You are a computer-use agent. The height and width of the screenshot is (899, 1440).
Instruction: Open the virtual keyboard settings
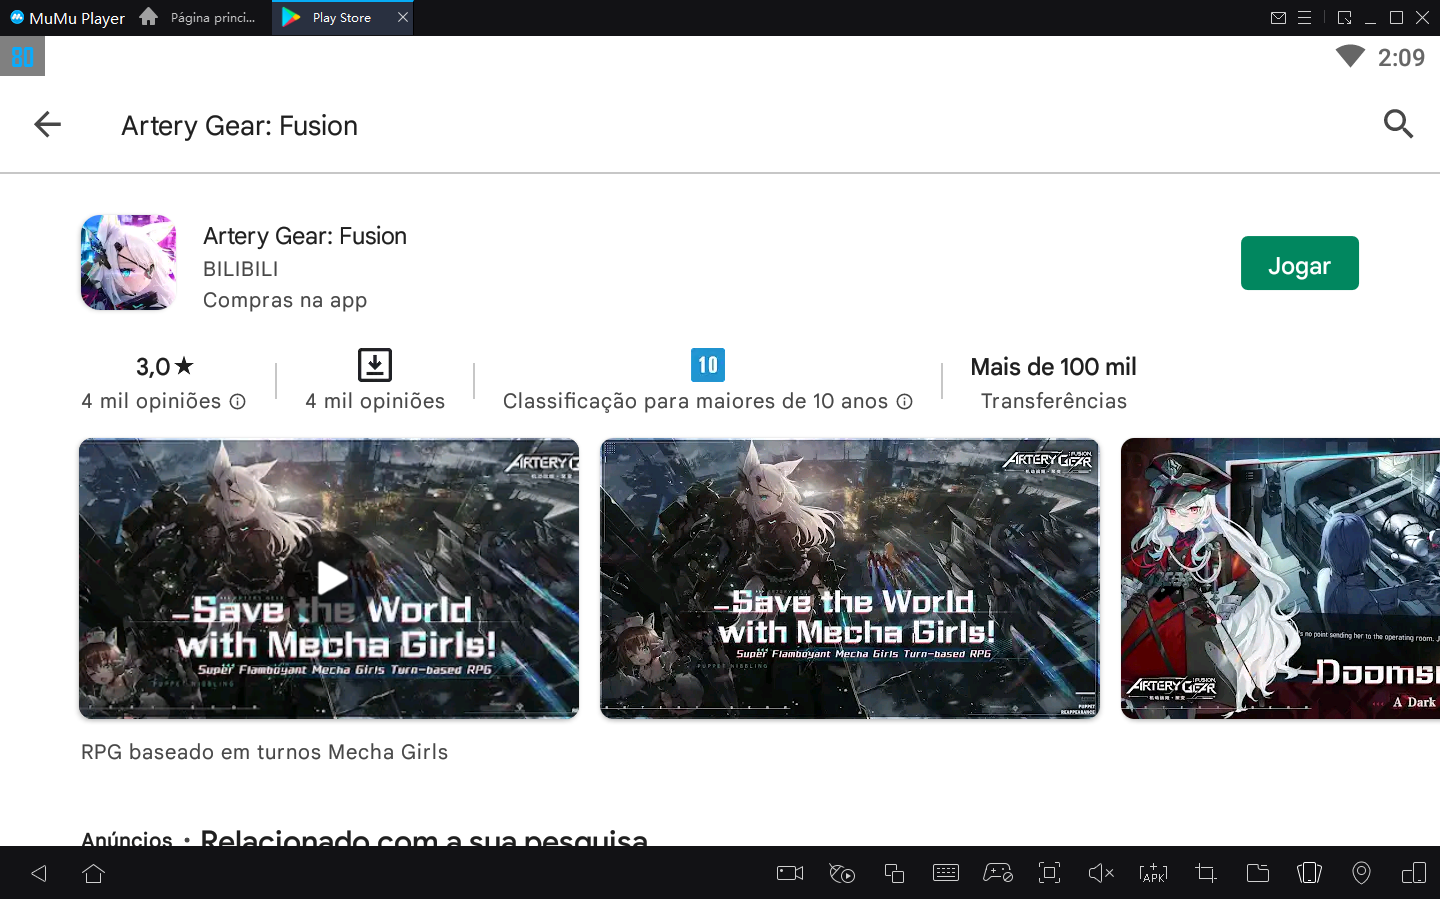coord(945,873)
